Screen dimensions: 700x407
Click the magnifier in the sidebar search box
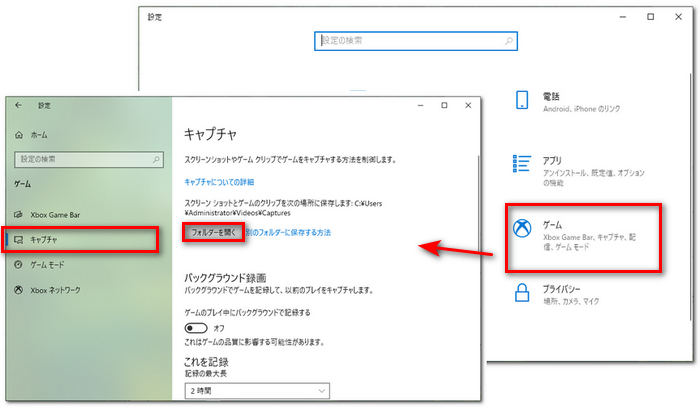[156, 159]
